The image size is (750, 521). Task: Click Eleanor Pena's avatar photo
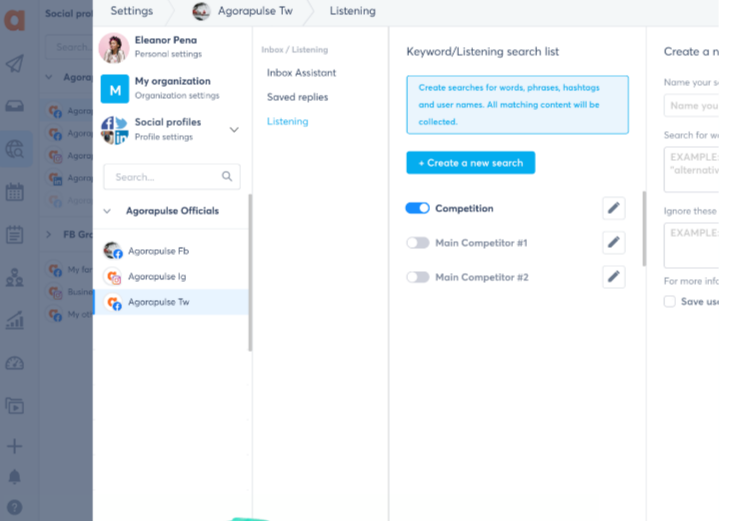[114, 48]
